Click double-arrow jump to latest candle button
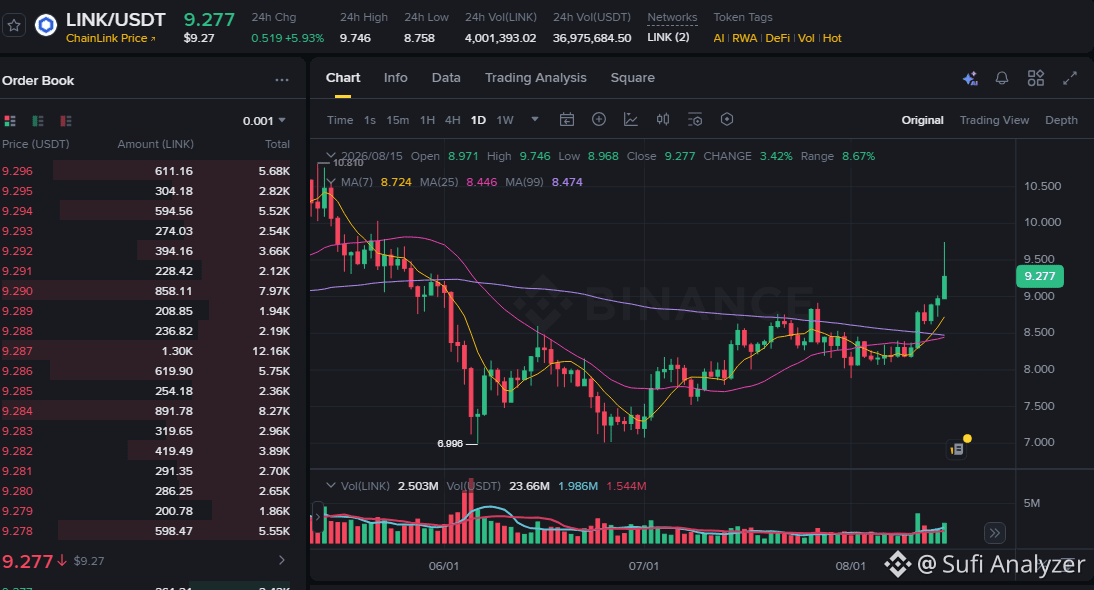 pos(994,534)
